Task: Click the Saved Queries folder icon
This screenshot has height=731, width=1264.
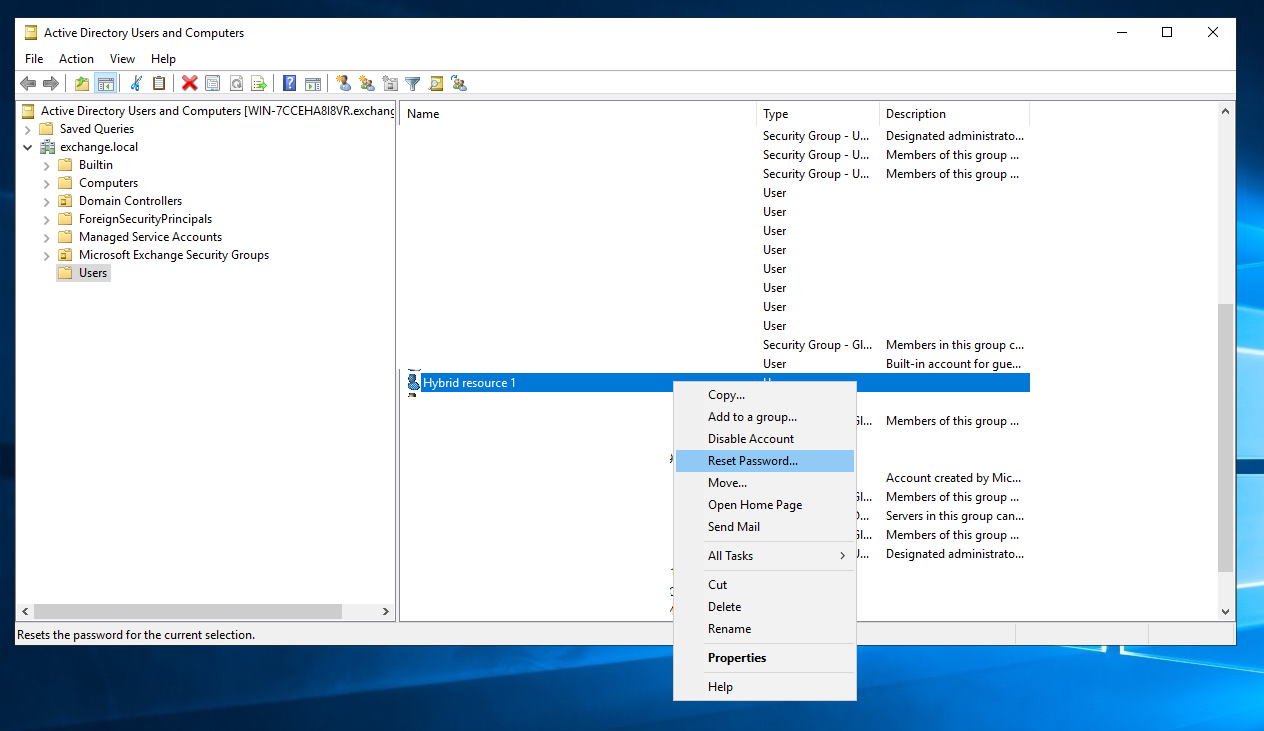Action: 46,129
